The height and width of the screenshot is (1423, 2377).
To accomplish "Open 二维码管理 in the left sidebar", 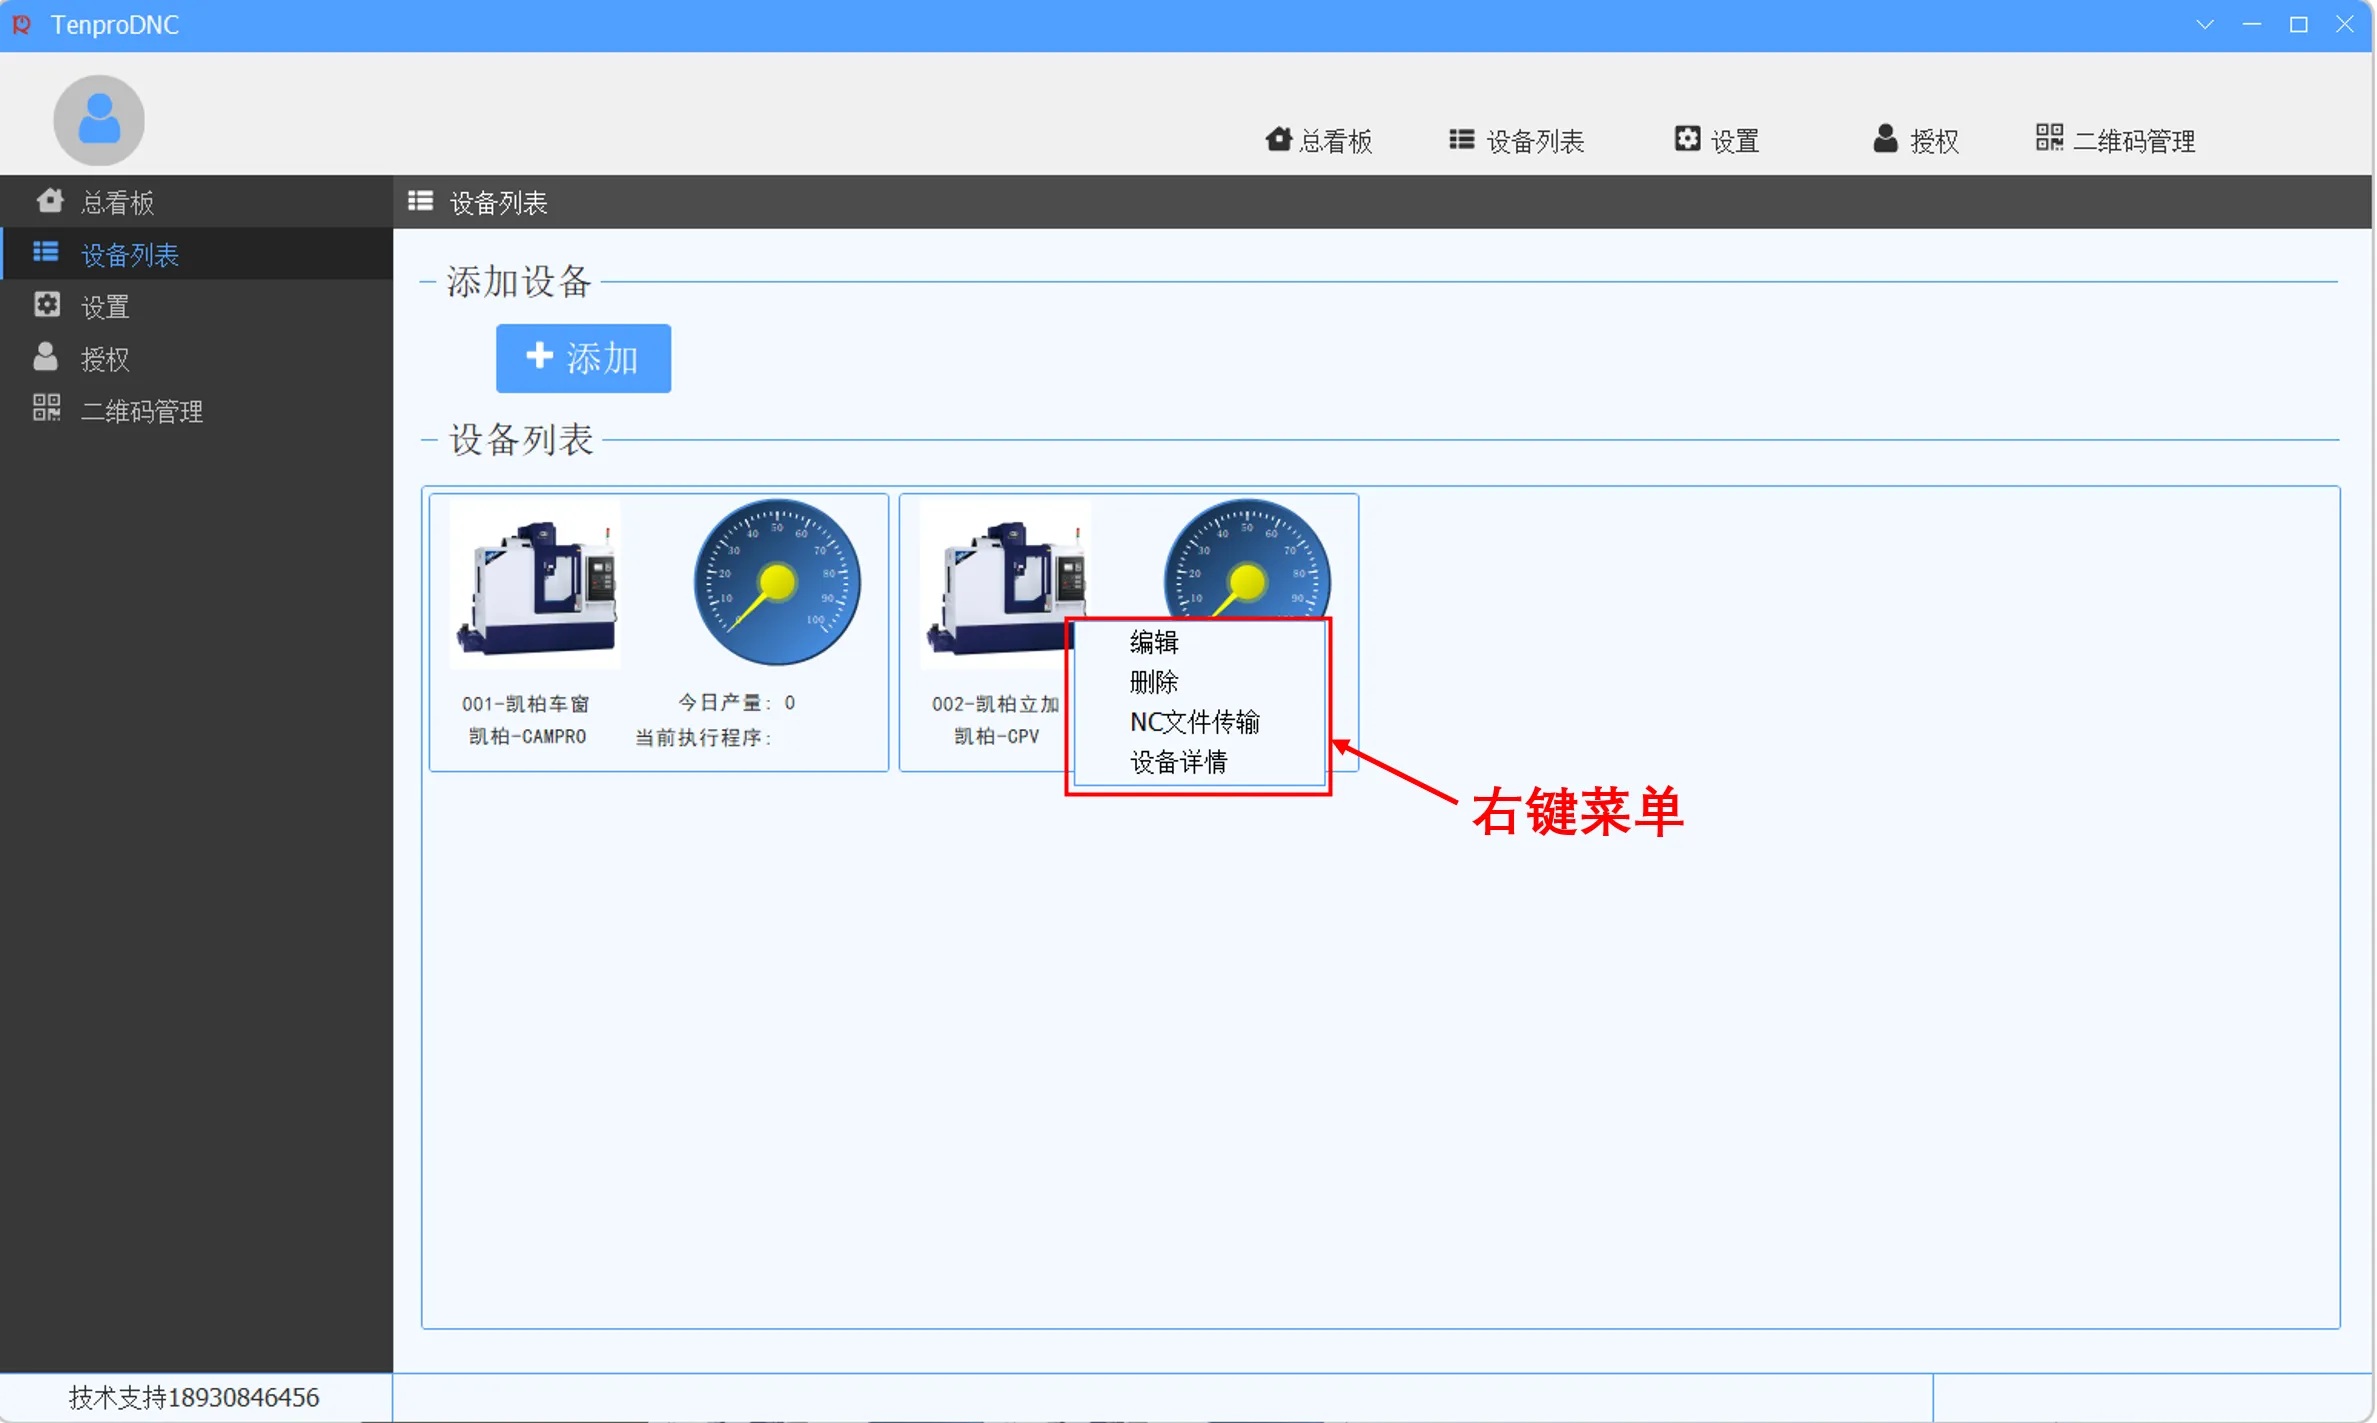I will click(141, 411).
